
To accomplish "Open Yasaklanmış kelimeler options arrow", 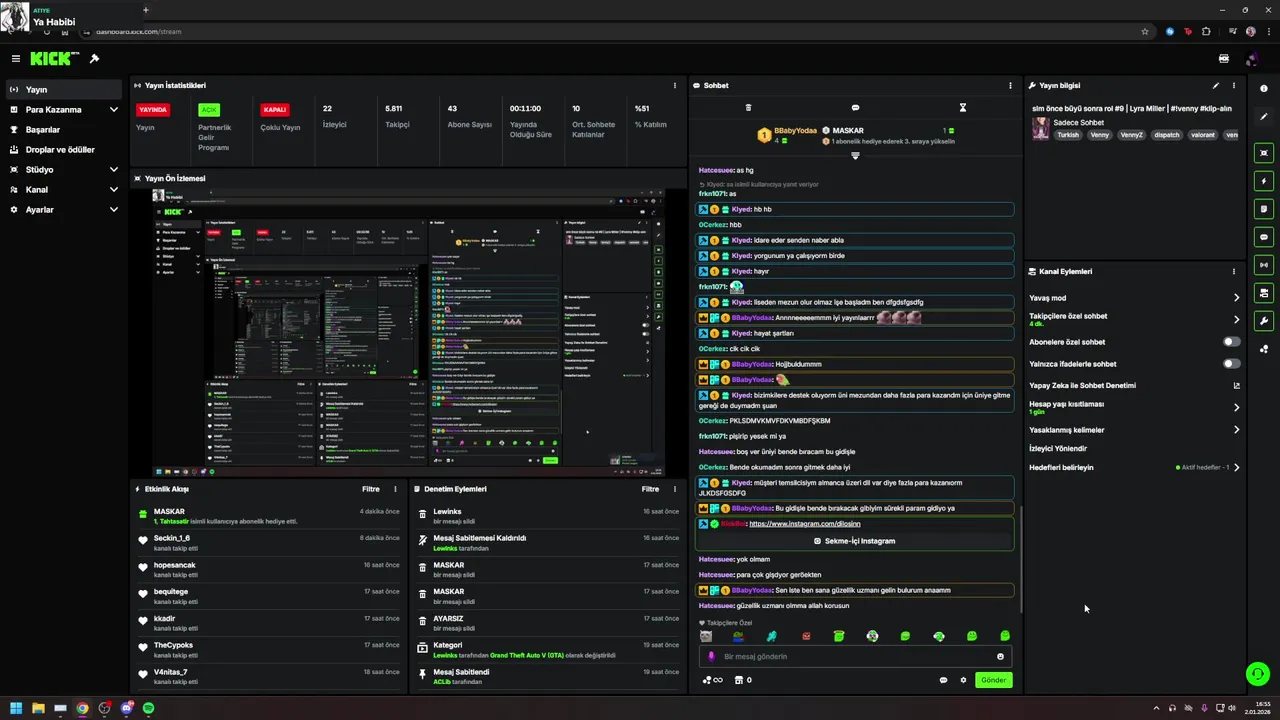I will (x=1236, y=430).
